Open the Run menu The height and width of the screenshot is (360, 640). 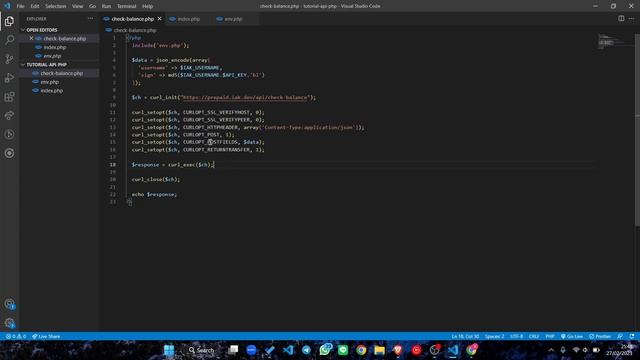tap(106, 6)
